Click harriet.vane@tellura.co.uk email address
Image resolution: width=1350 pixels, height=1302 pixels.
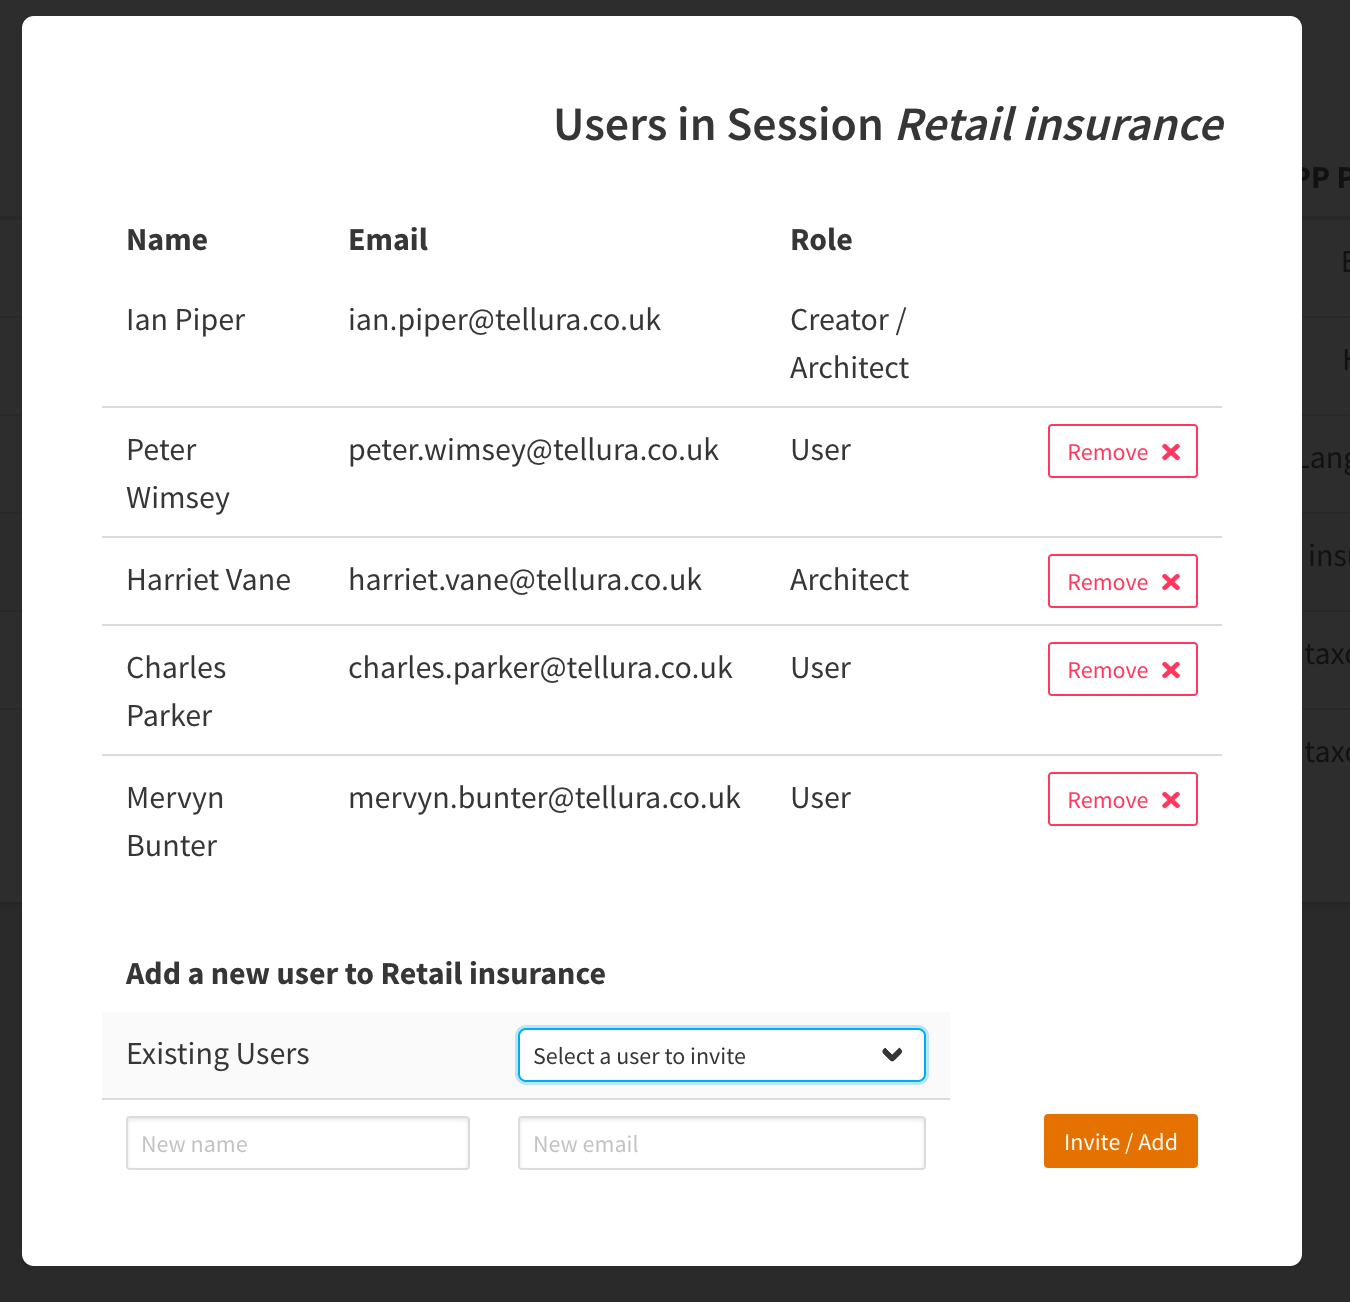click(x=525, y=579)
